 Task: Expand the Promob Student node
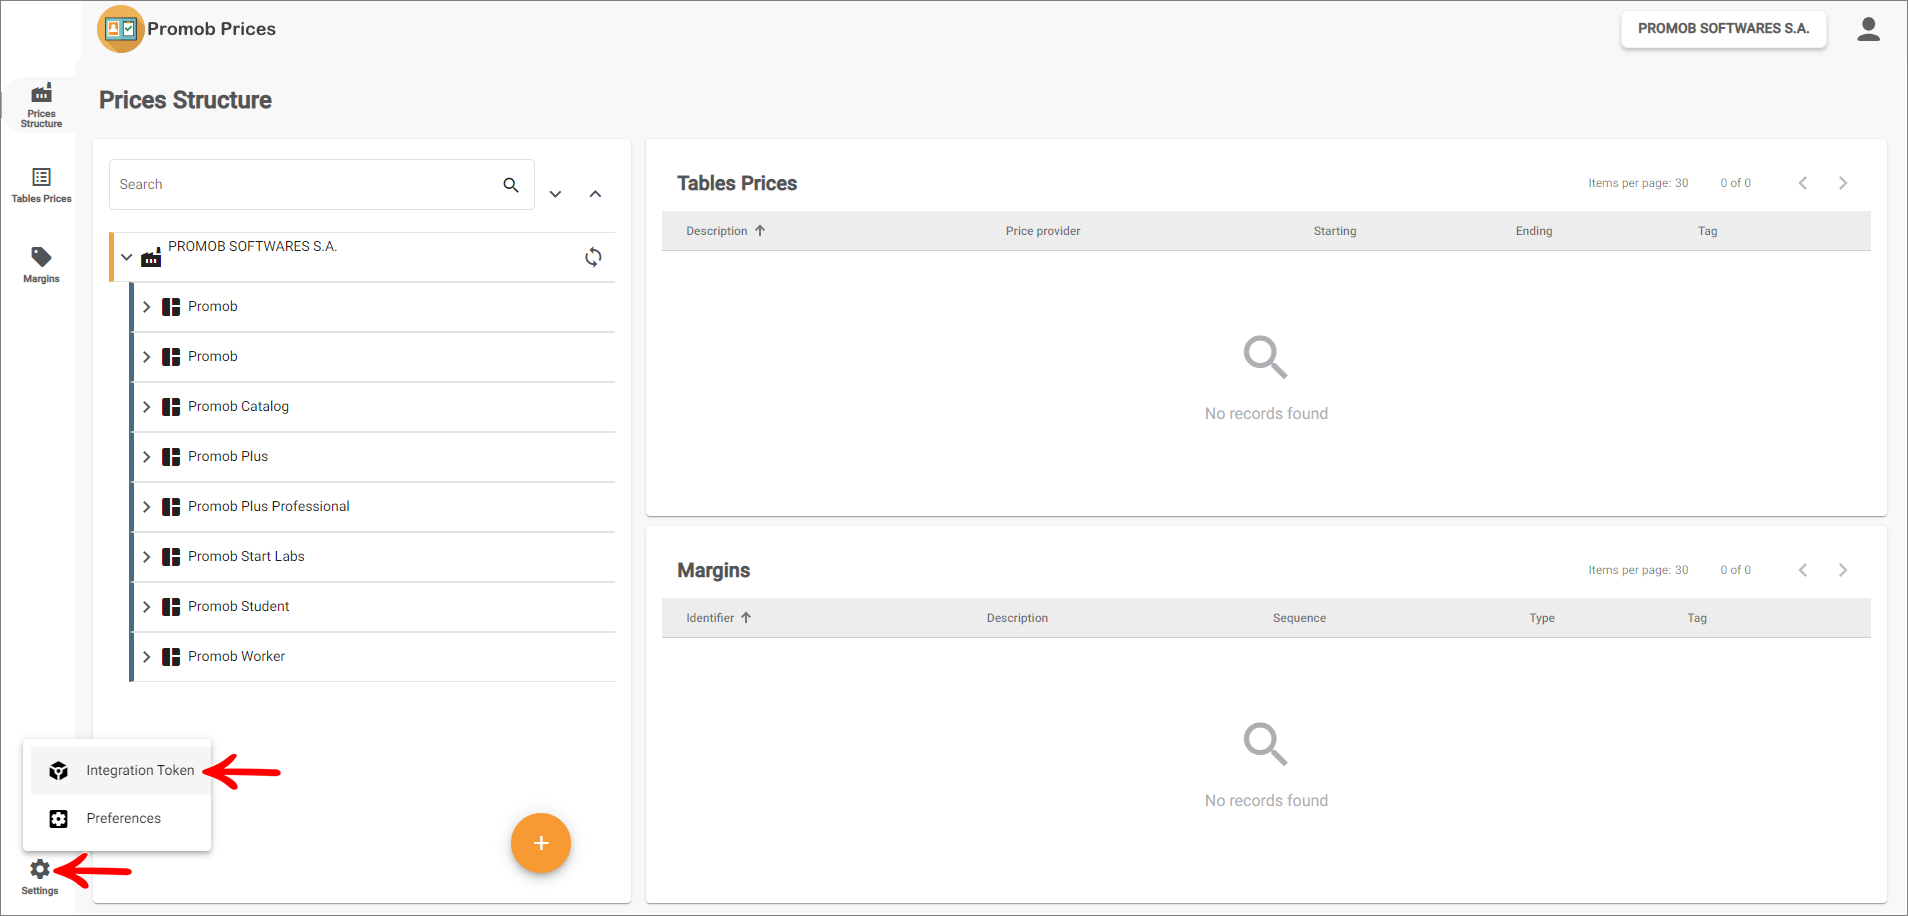pyautogui.click(x=147, y=607)
